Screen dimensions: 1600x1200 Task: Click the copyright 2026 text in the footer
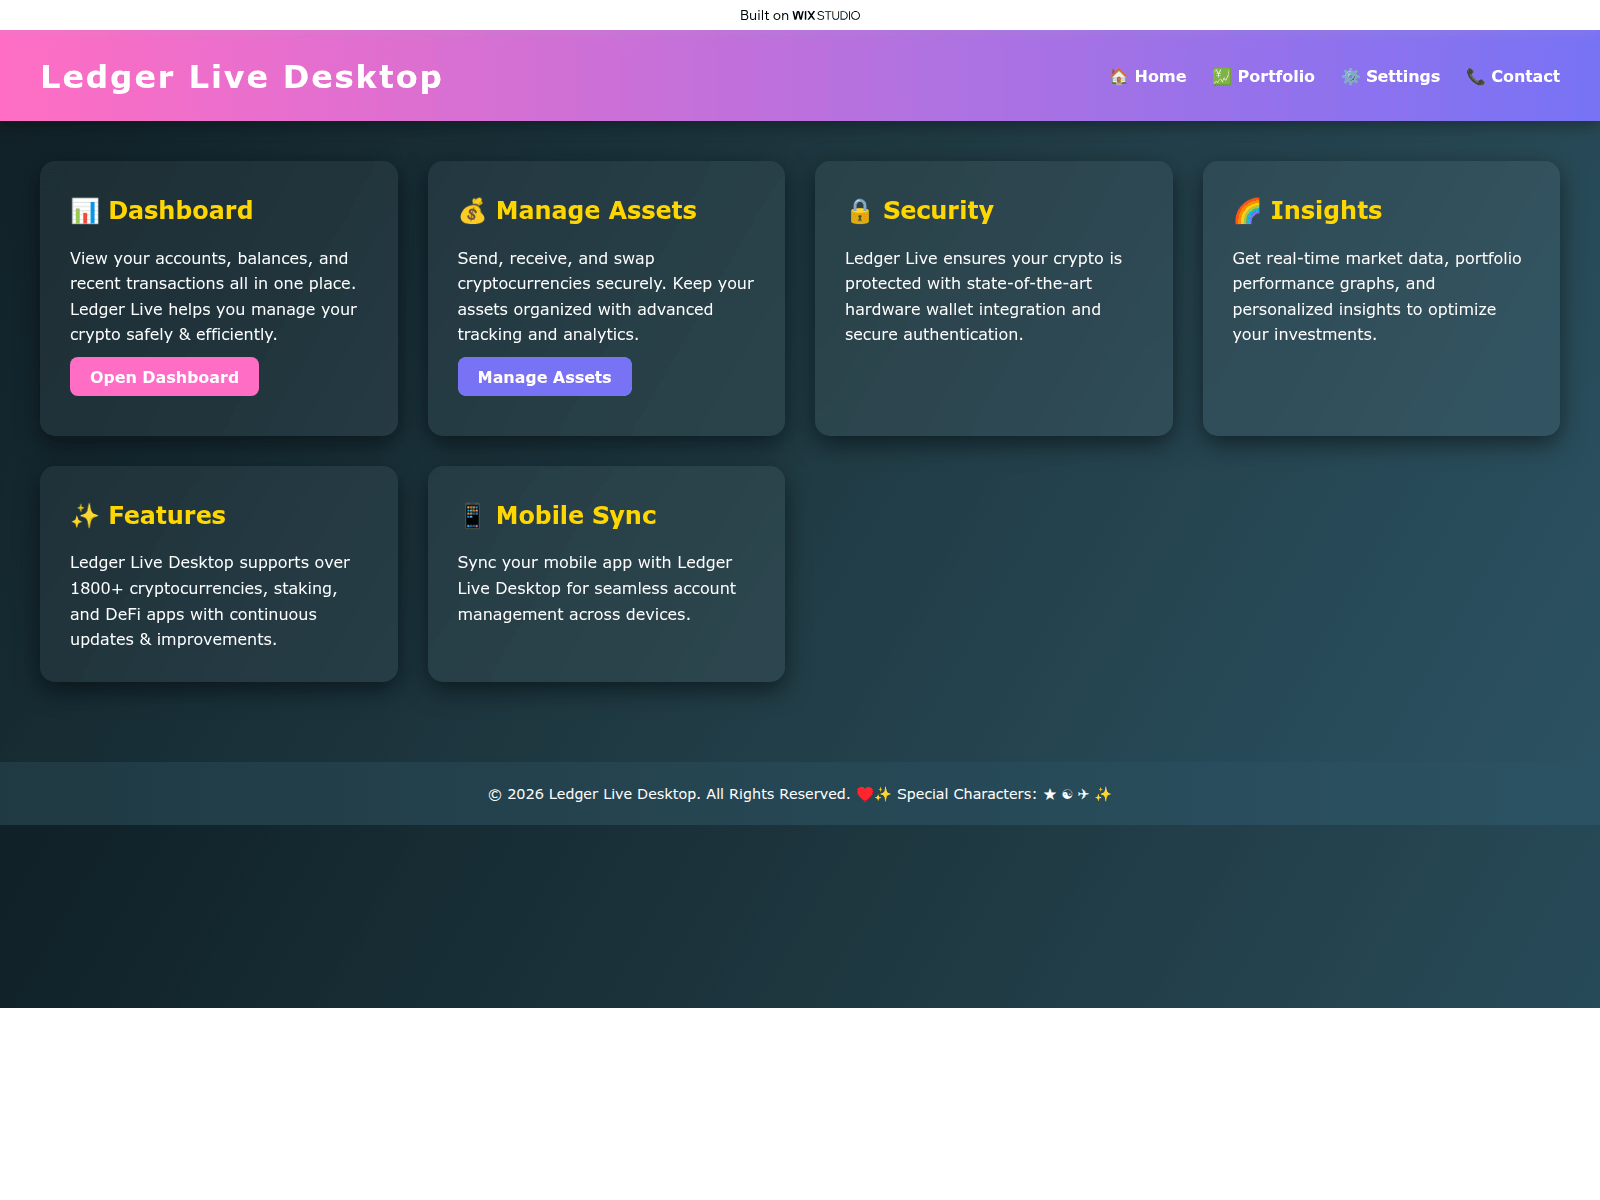(669, 794)
